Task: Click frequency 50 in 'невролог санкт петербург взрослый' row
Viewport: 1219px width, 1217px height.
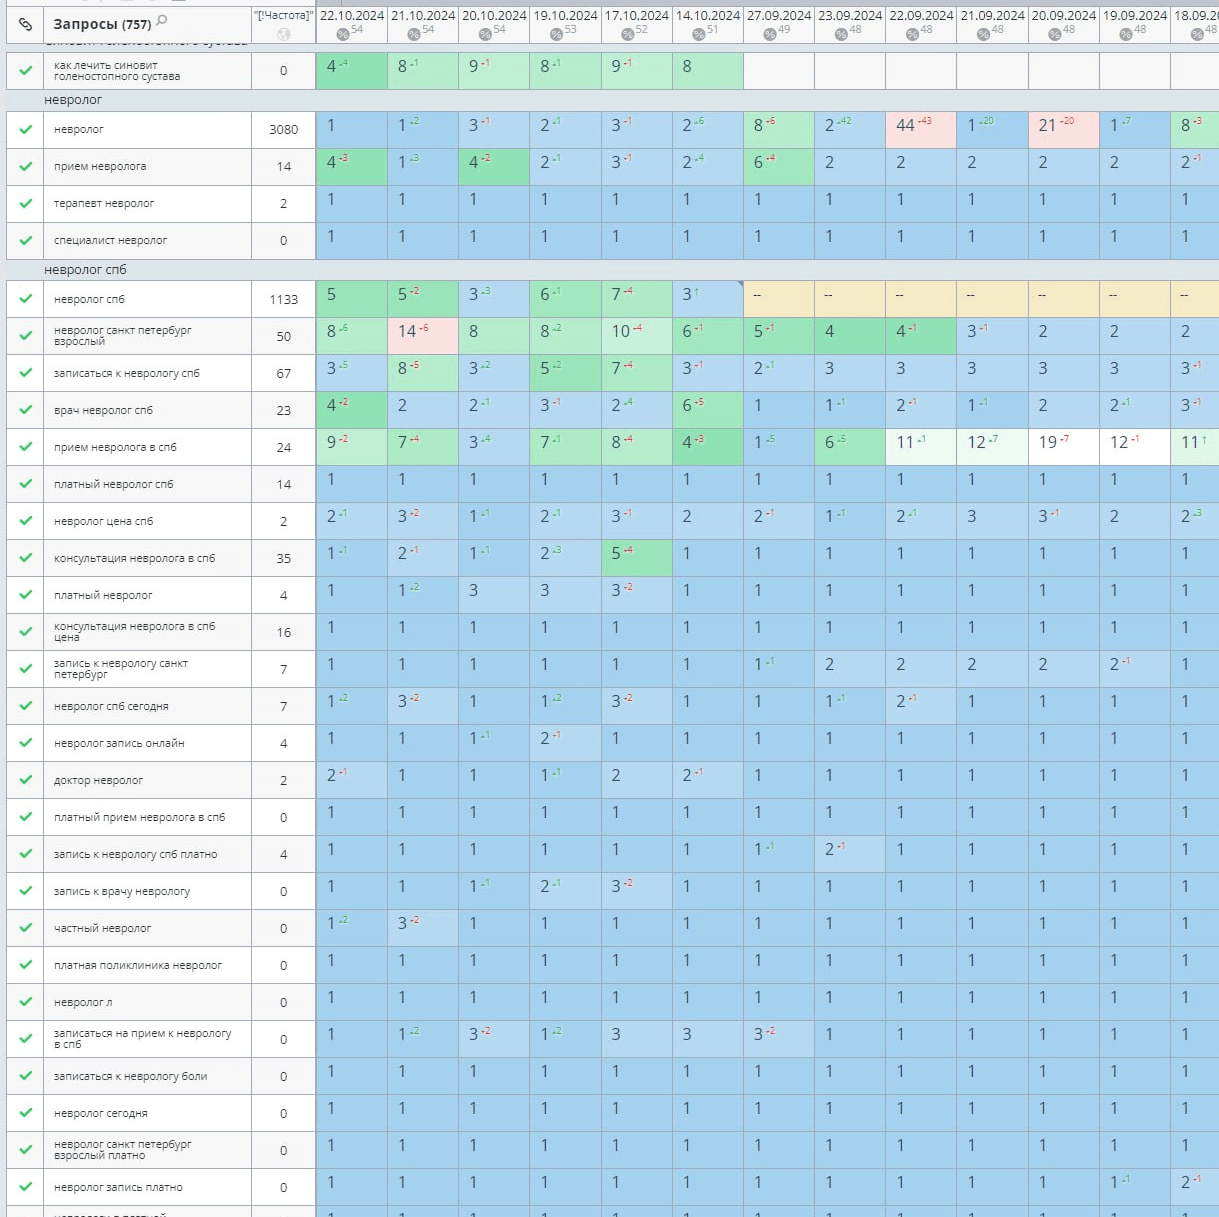Action: 284,336
